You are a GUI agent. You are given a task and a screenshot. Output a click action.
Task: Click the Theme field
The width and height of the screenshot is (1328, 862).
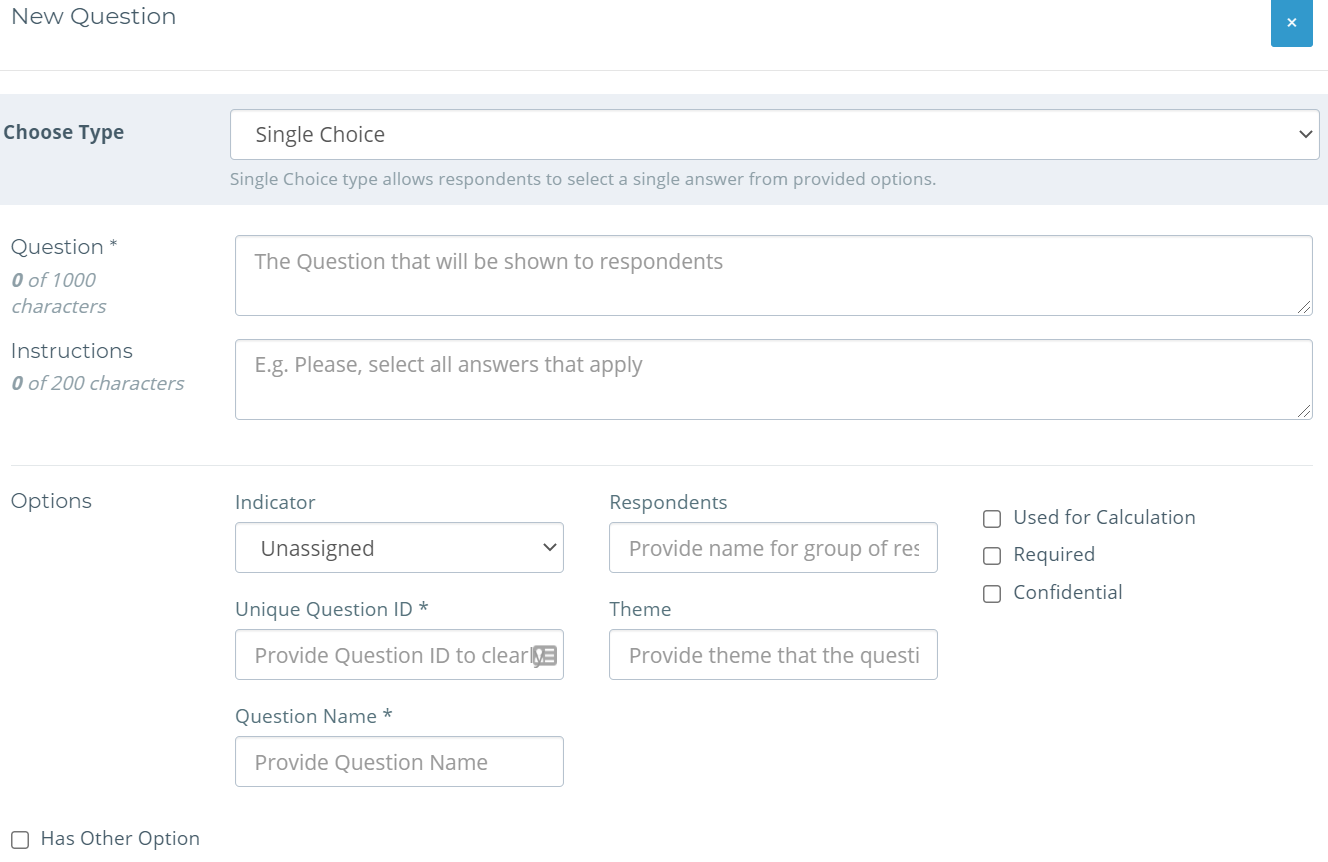773,654
